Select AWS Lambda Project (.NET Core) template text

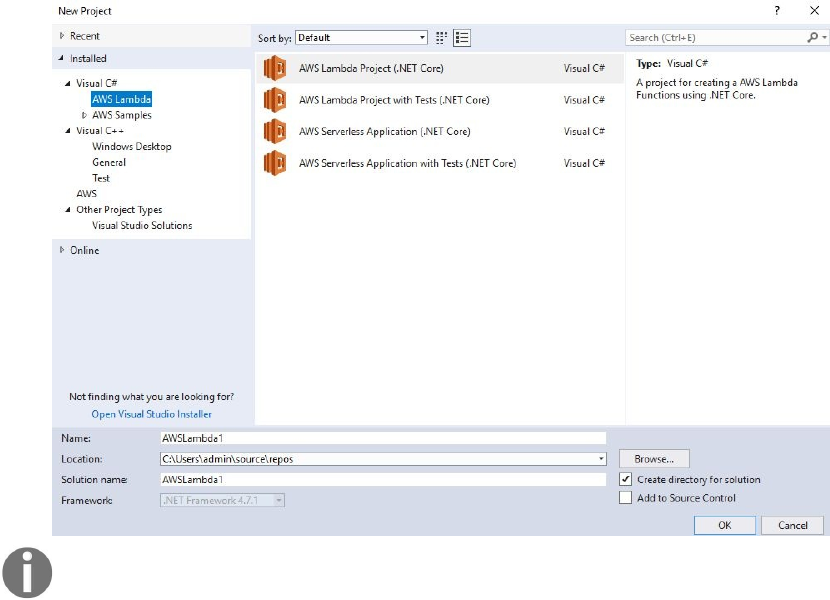tap(371, 68)
